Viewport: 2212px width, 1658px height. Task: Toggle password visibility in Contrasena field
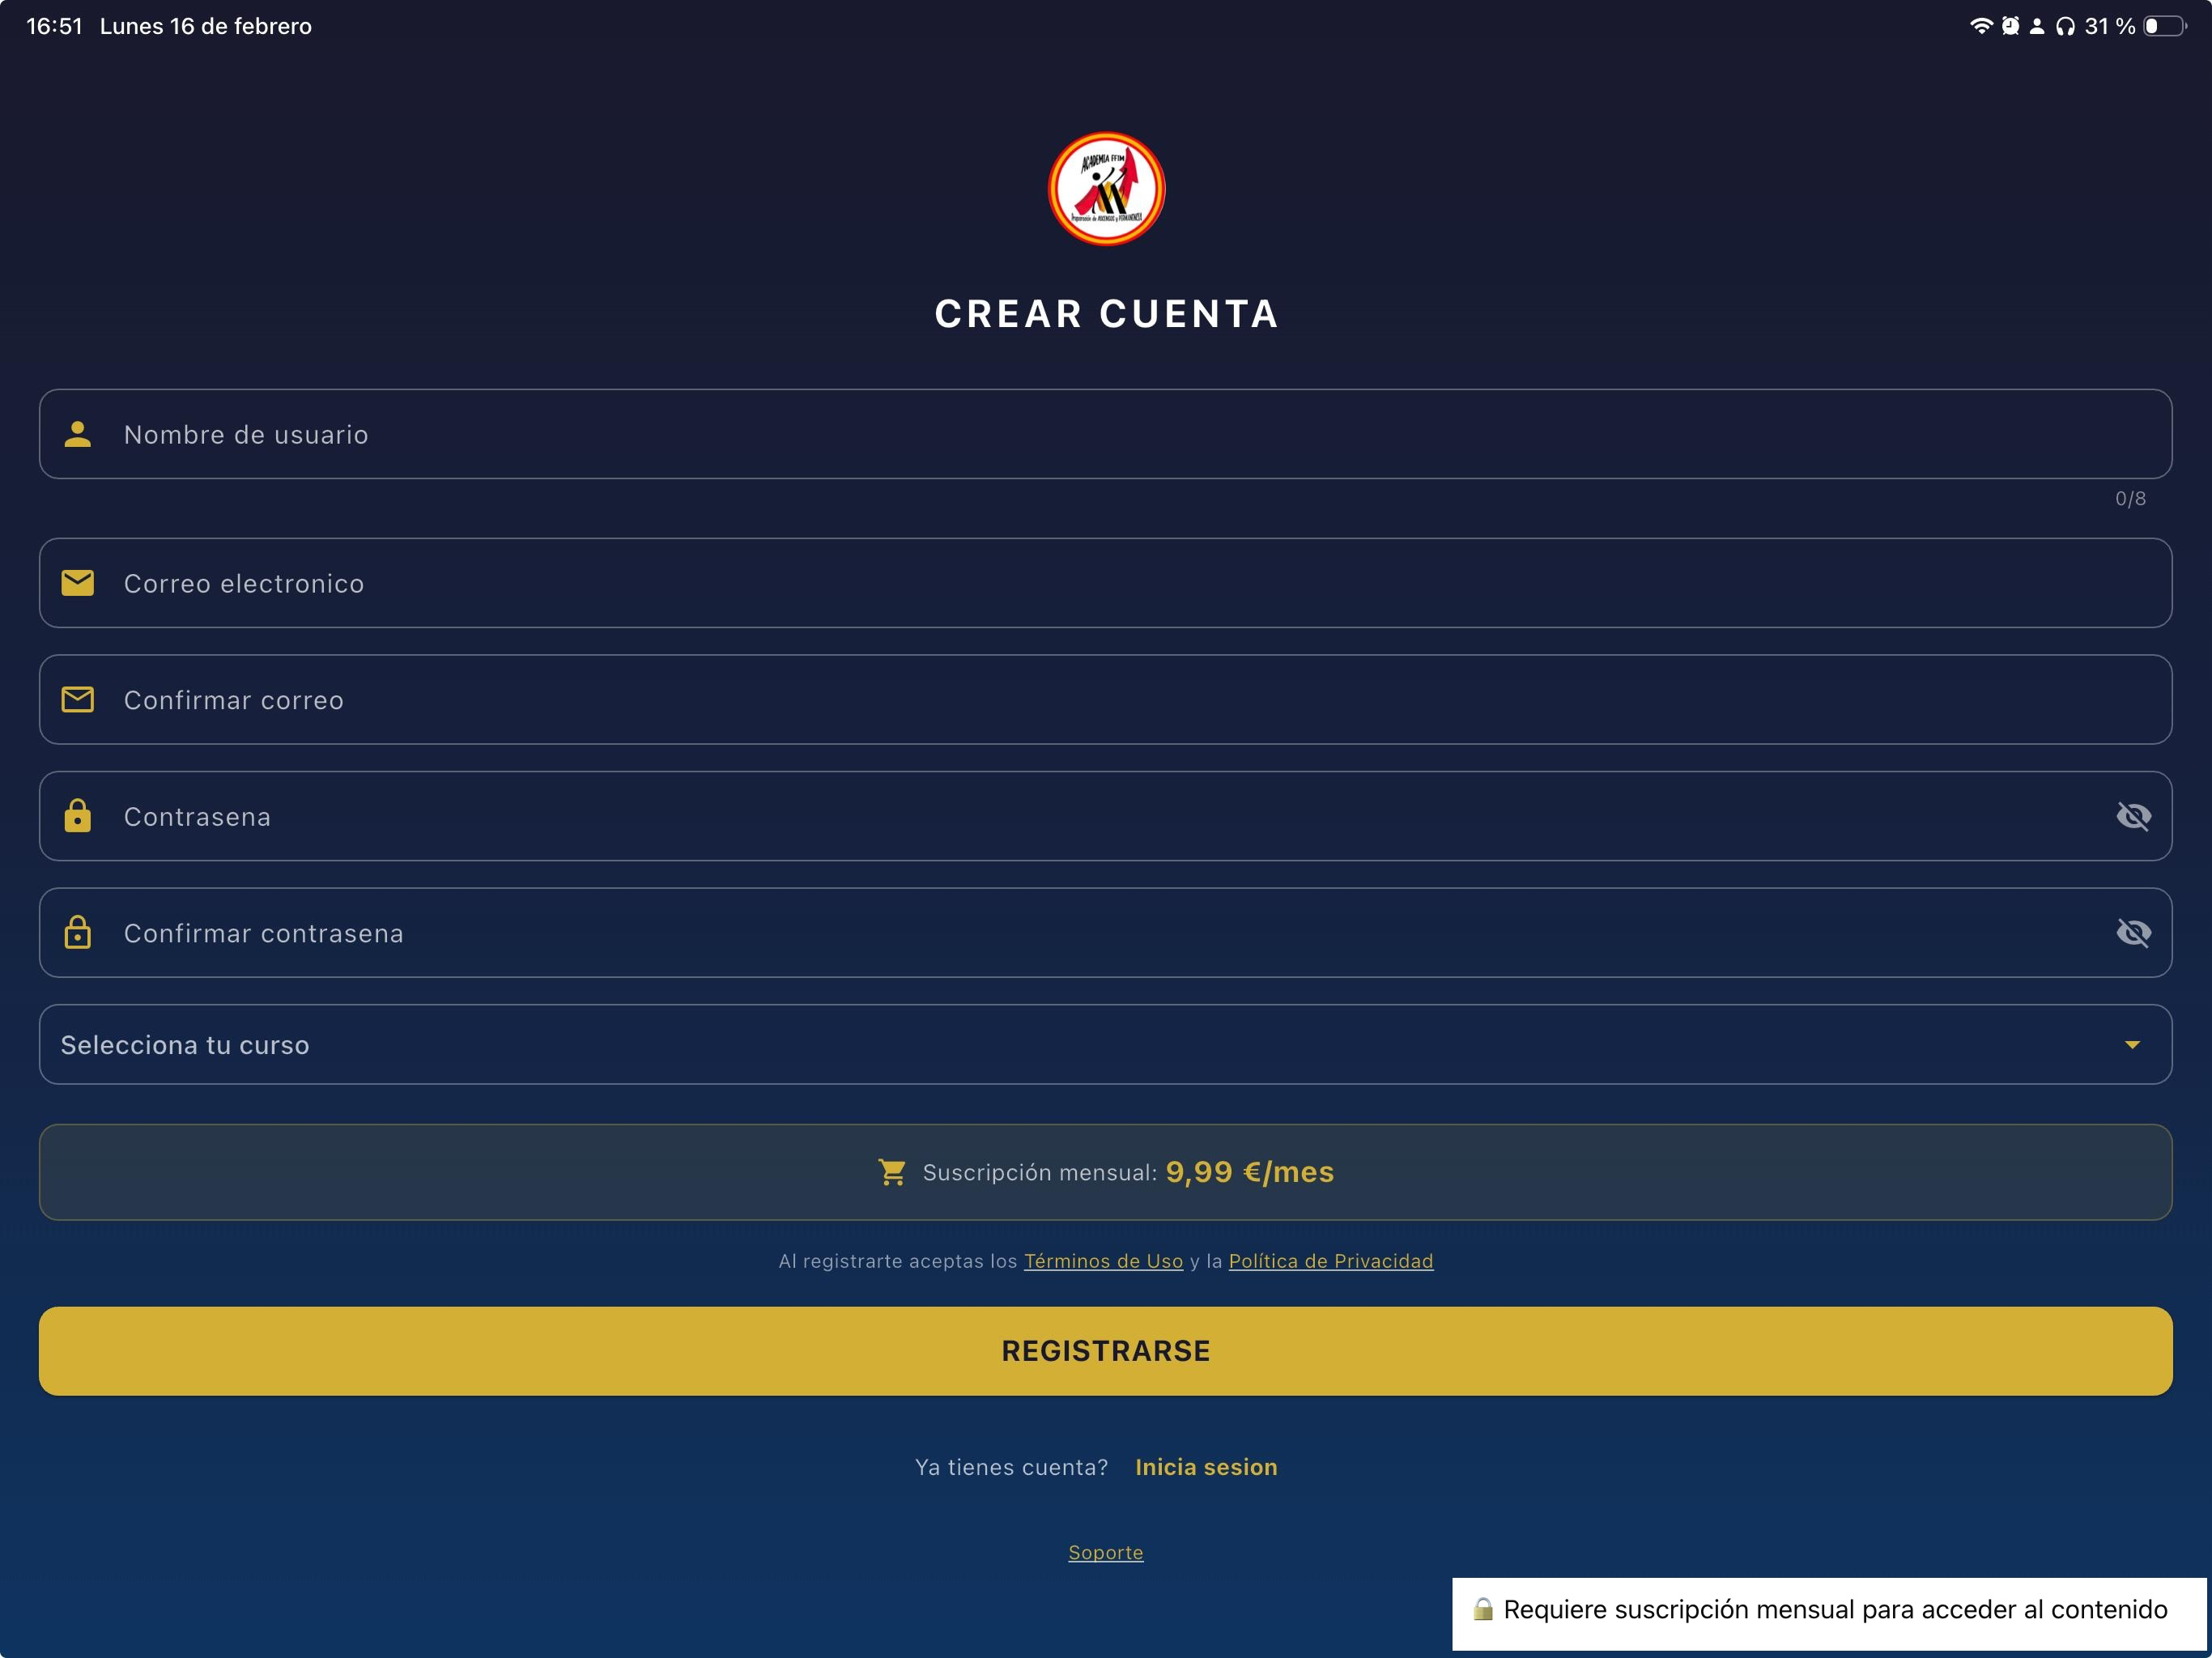pos(2133,816)
